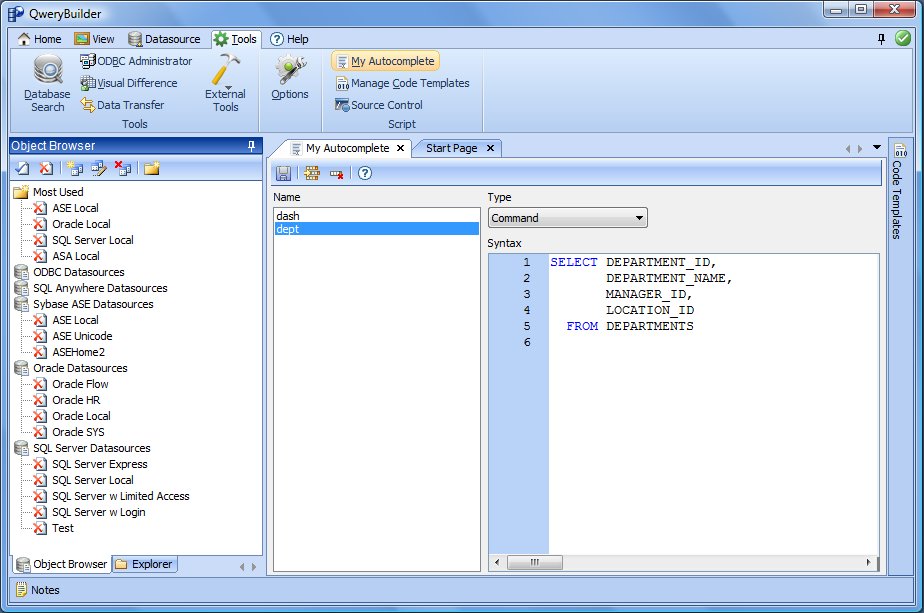This screenshot has width=924, height=613.
Task: Click syntax editor horizontal scrollbar thumb
Action: click(x=534, y=562)
